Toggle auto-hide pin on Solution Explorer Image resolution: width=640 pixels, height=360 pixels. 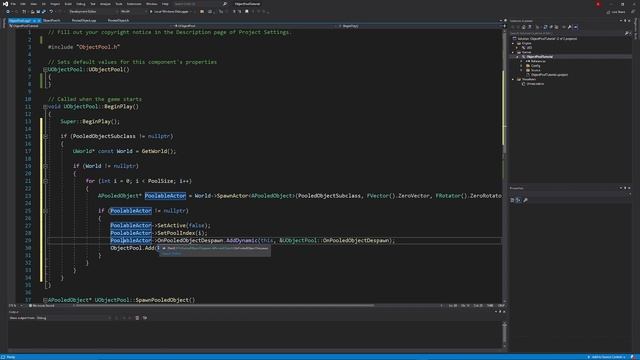pyautogui.click(x=625, y=20)
